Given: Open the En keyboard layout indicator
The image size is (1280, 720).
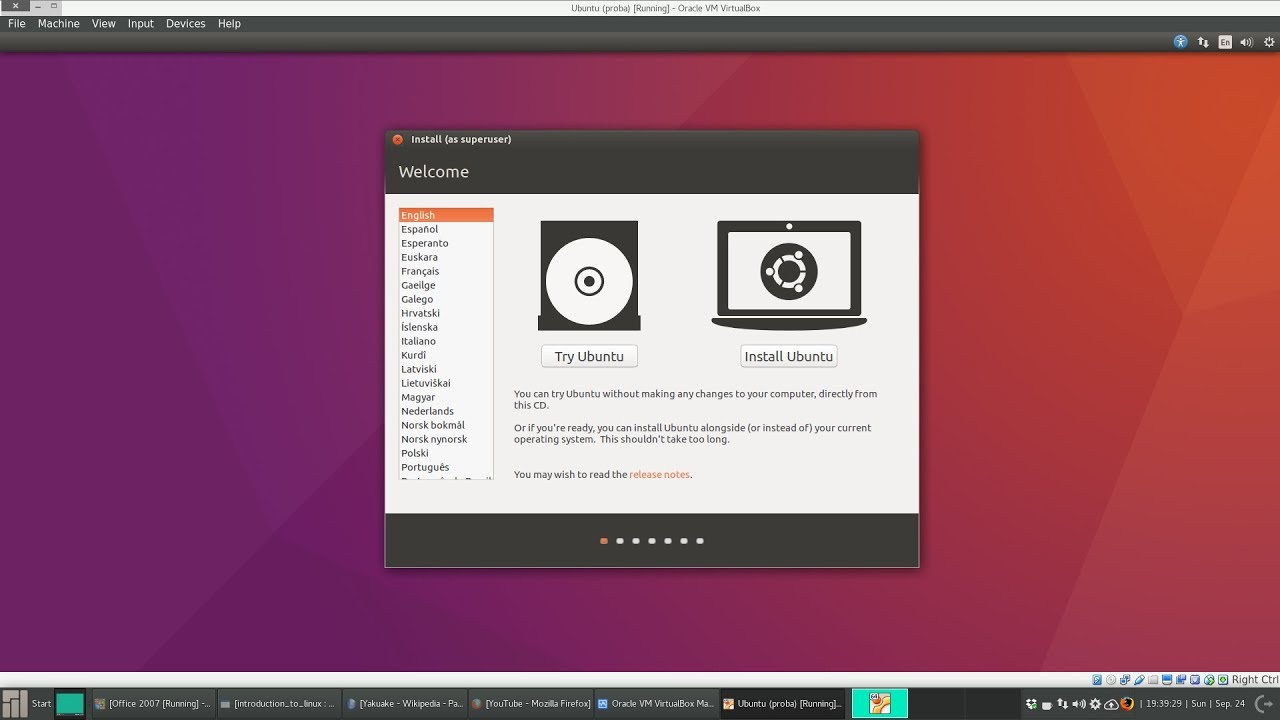Looking at the screenshot, I should tap(1225, 42).
